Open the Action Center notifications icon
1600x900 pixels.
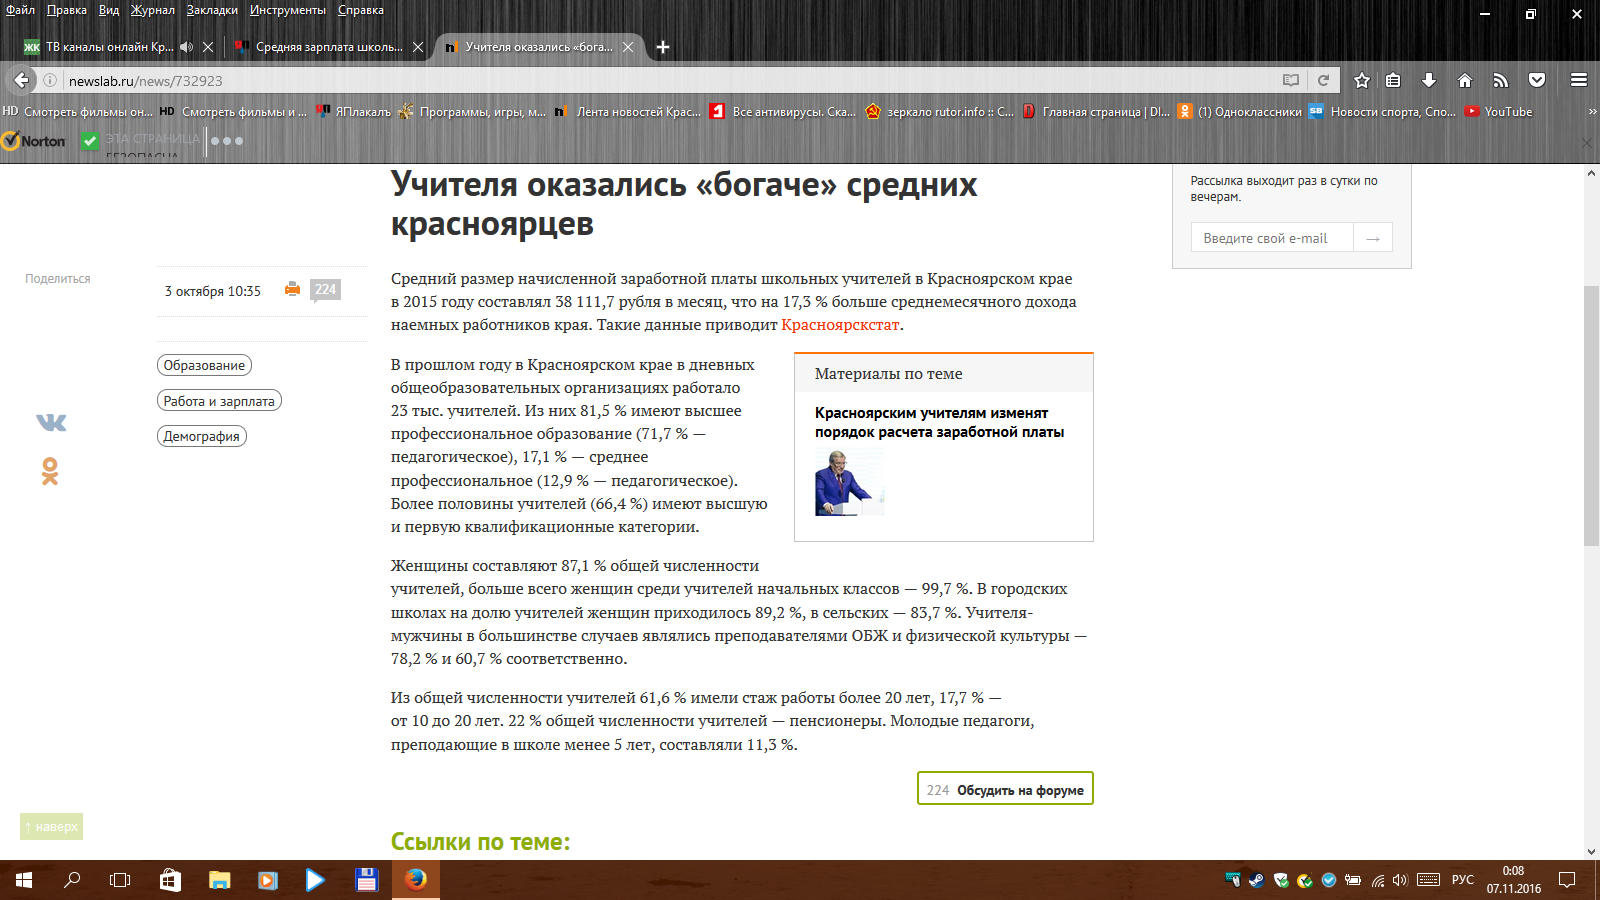[1567, 880]
